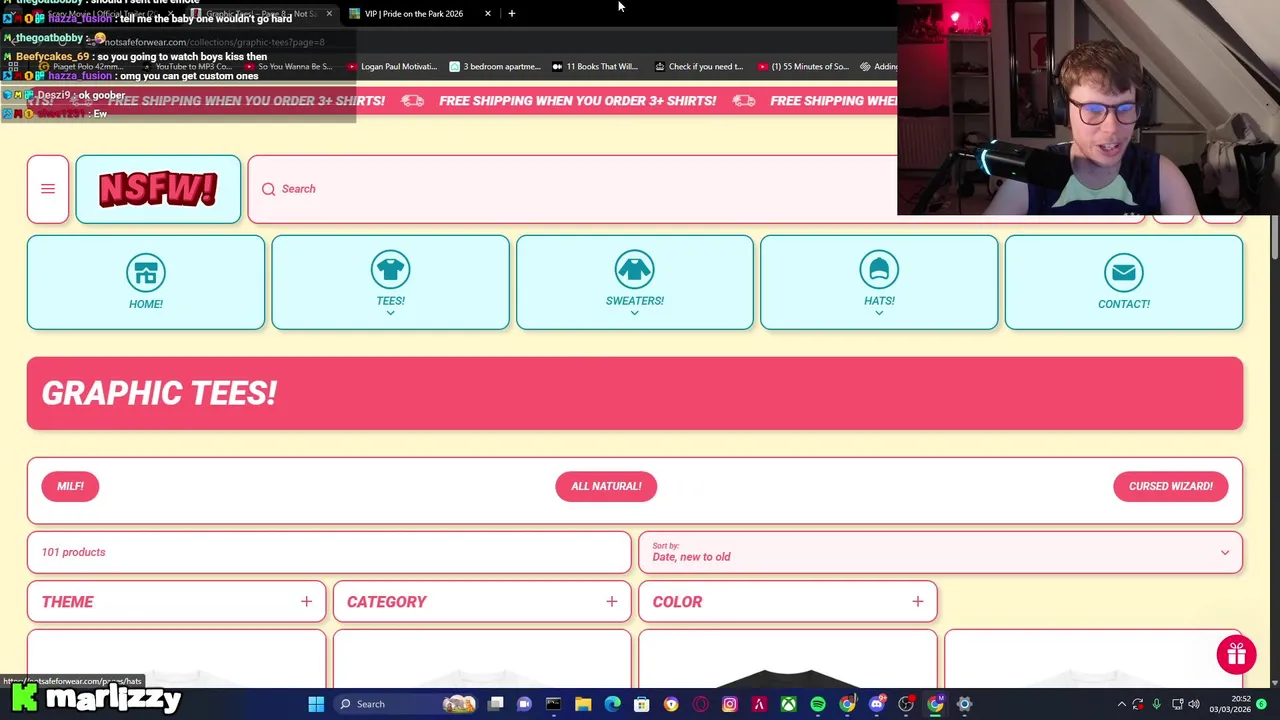Click the volume icon in the system tray
This screenshot has width=1280, height=720.
[1194, 704]
